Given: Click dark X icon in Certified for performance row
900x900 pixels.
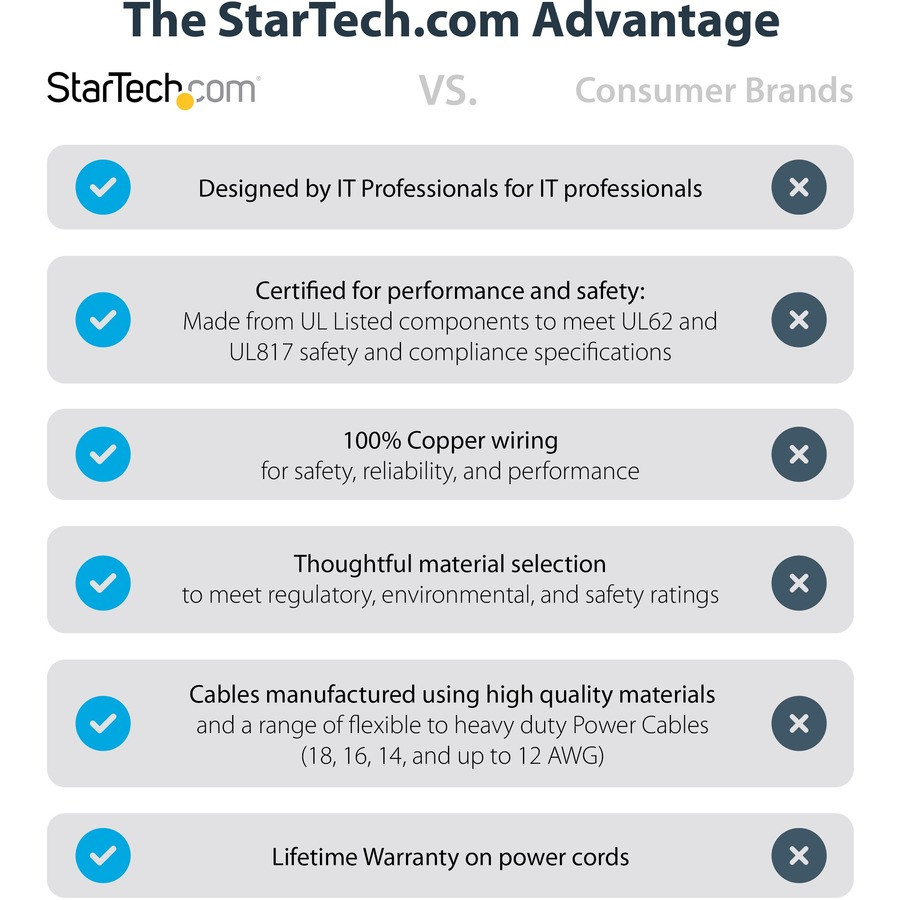Looking at the screenshot, I should pos(798,320).
